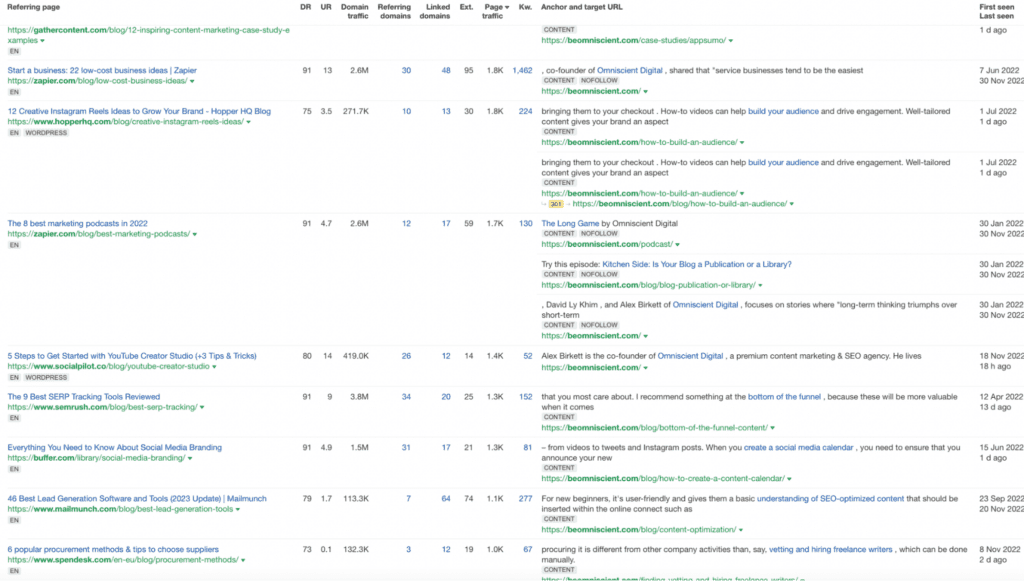Expand caret beside beomniscient.com content-optimization URL
Image resolution: width=1024 pixels, height=581 pixels.
(x=741, y=530)
